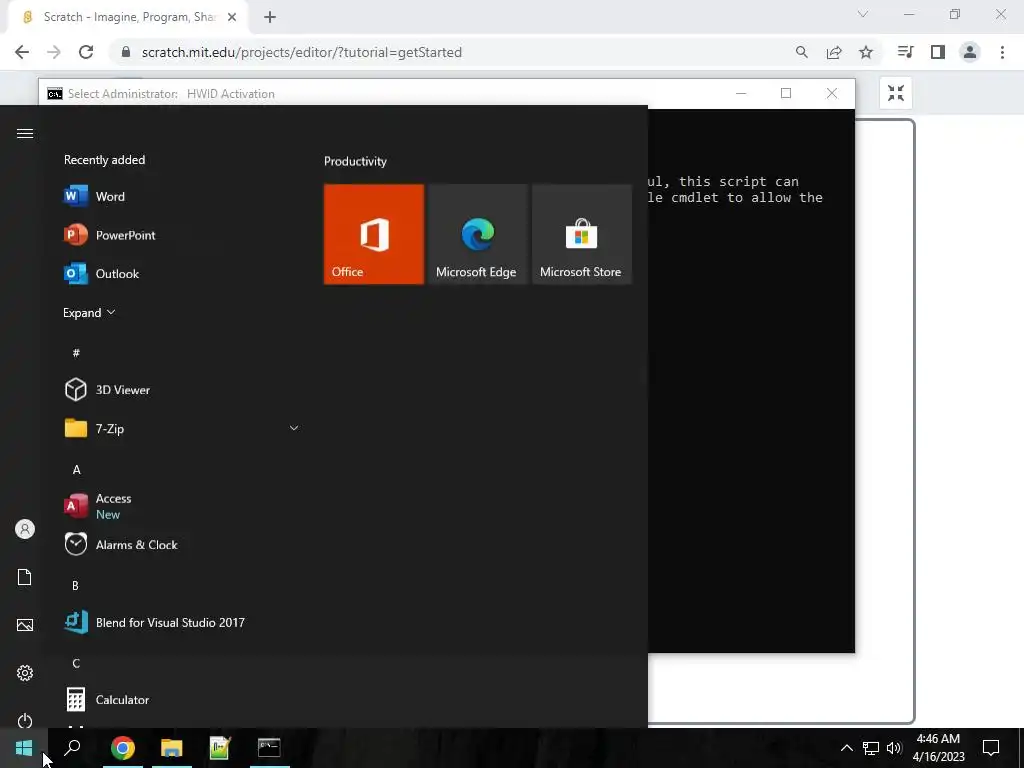The height and width of the screenshot is (768, 1024).
Task: Click the Power icon in Start sidebar
Action: pyautogui.click(x=25, y=720)
